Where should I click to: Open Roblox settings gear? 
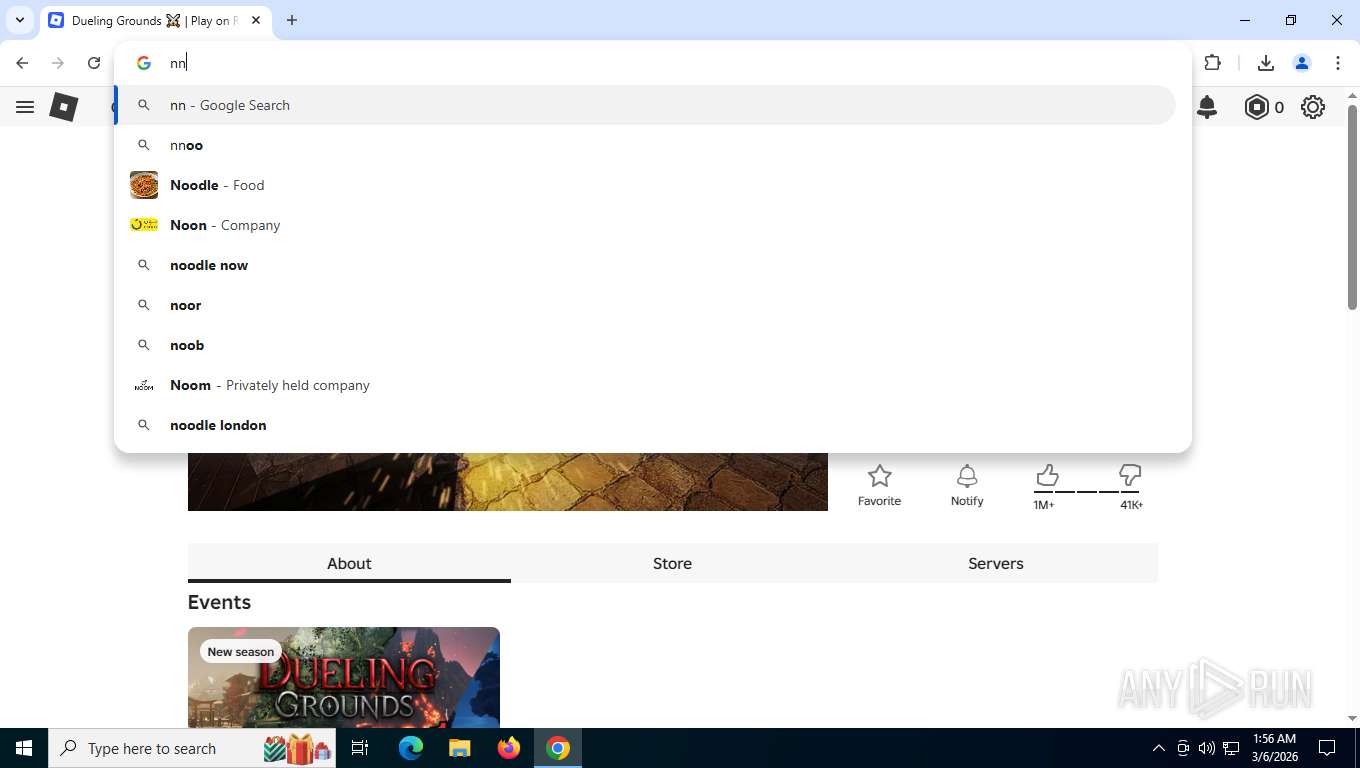[x=1313, y=107]
